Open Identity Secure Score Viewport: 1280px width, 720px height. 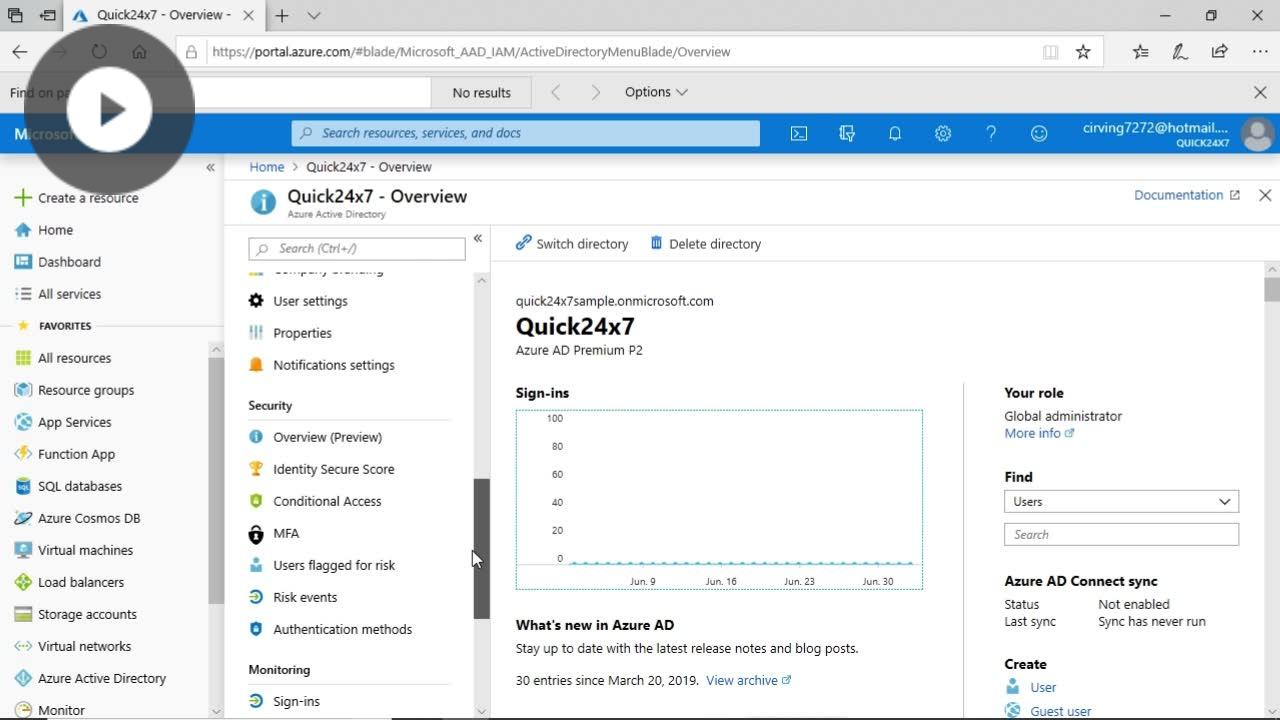coord(321,469)
